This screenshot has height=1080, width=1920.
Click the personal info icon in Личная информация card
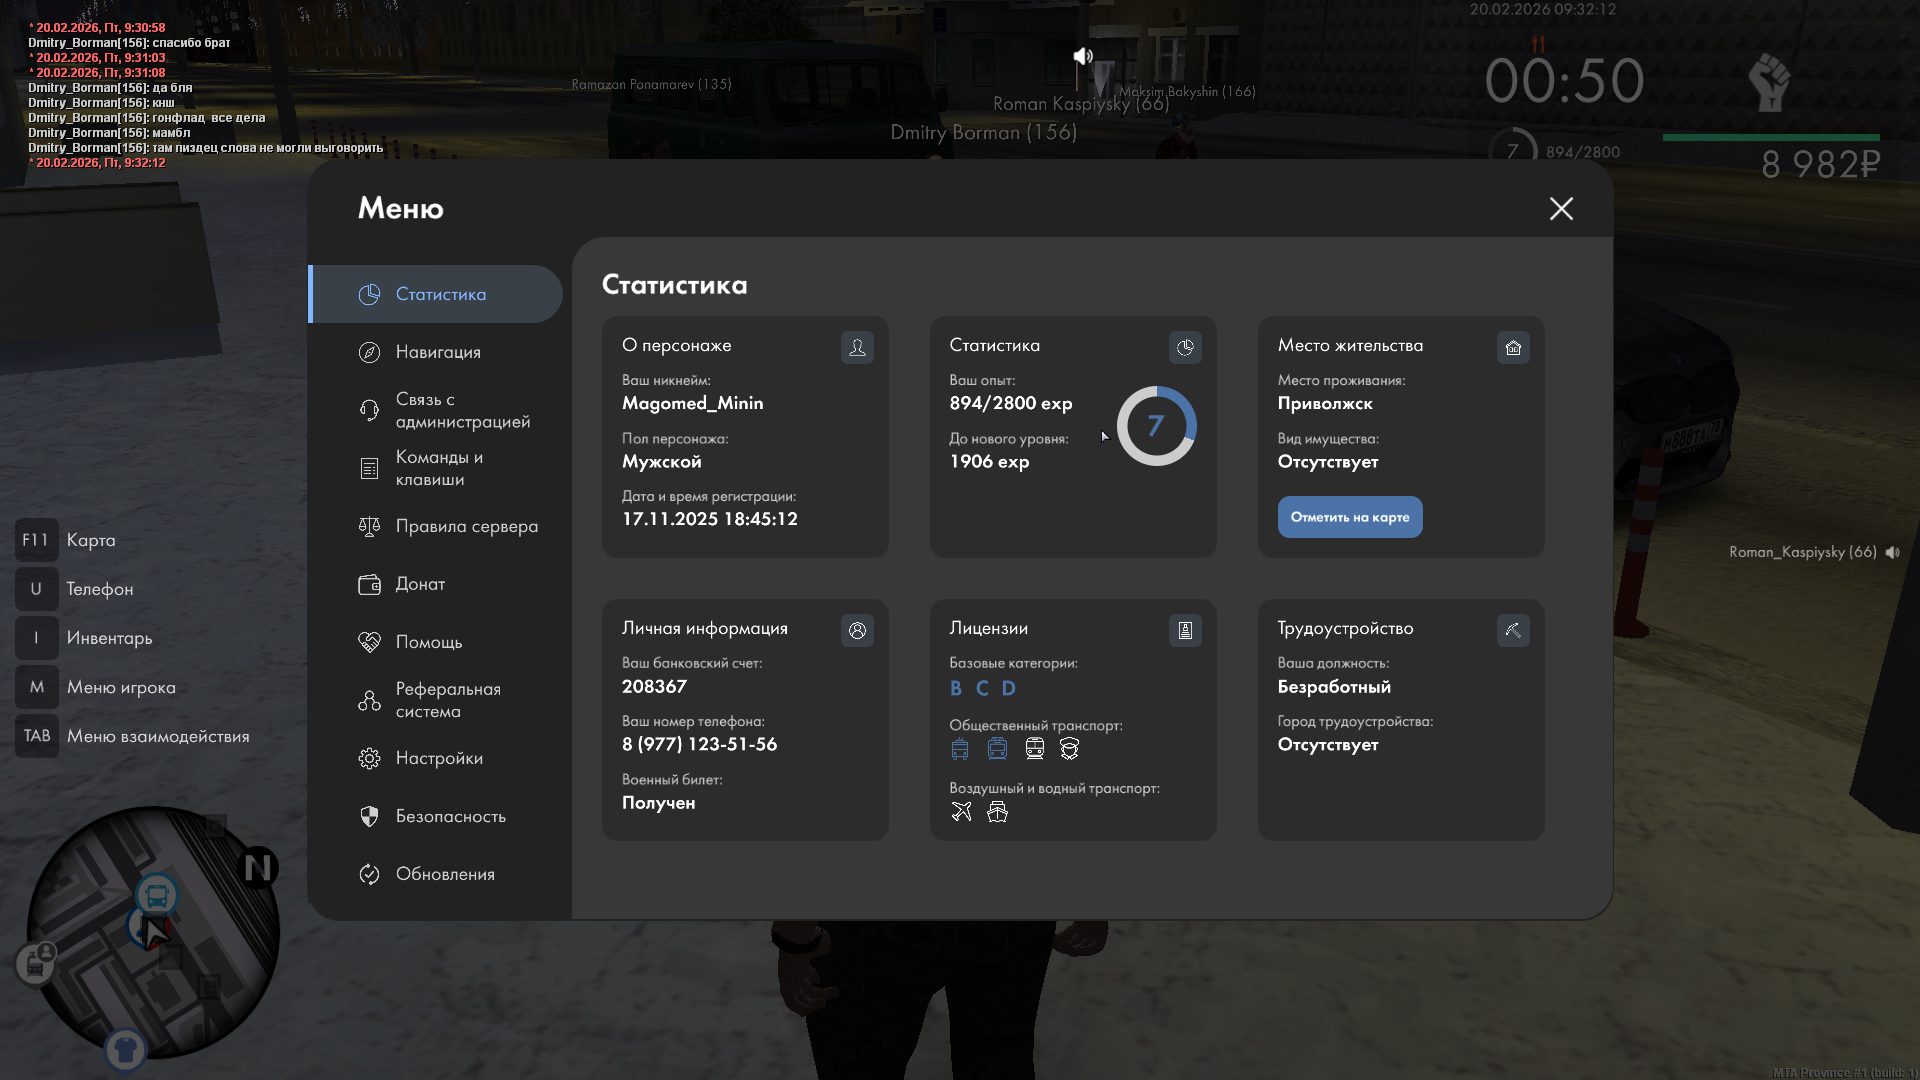[857, 630]
